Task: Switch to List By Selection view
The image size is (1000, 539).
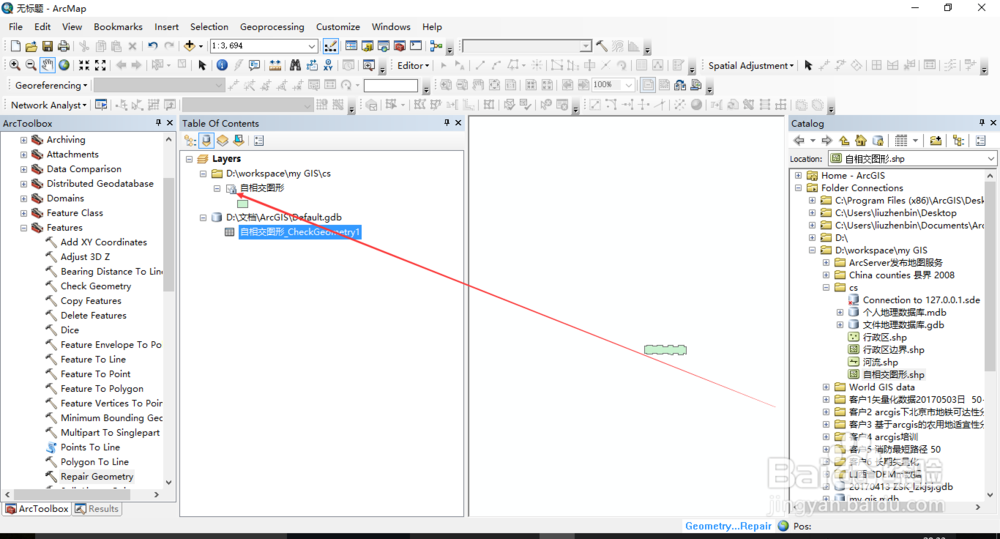Action: pos(238,141)
